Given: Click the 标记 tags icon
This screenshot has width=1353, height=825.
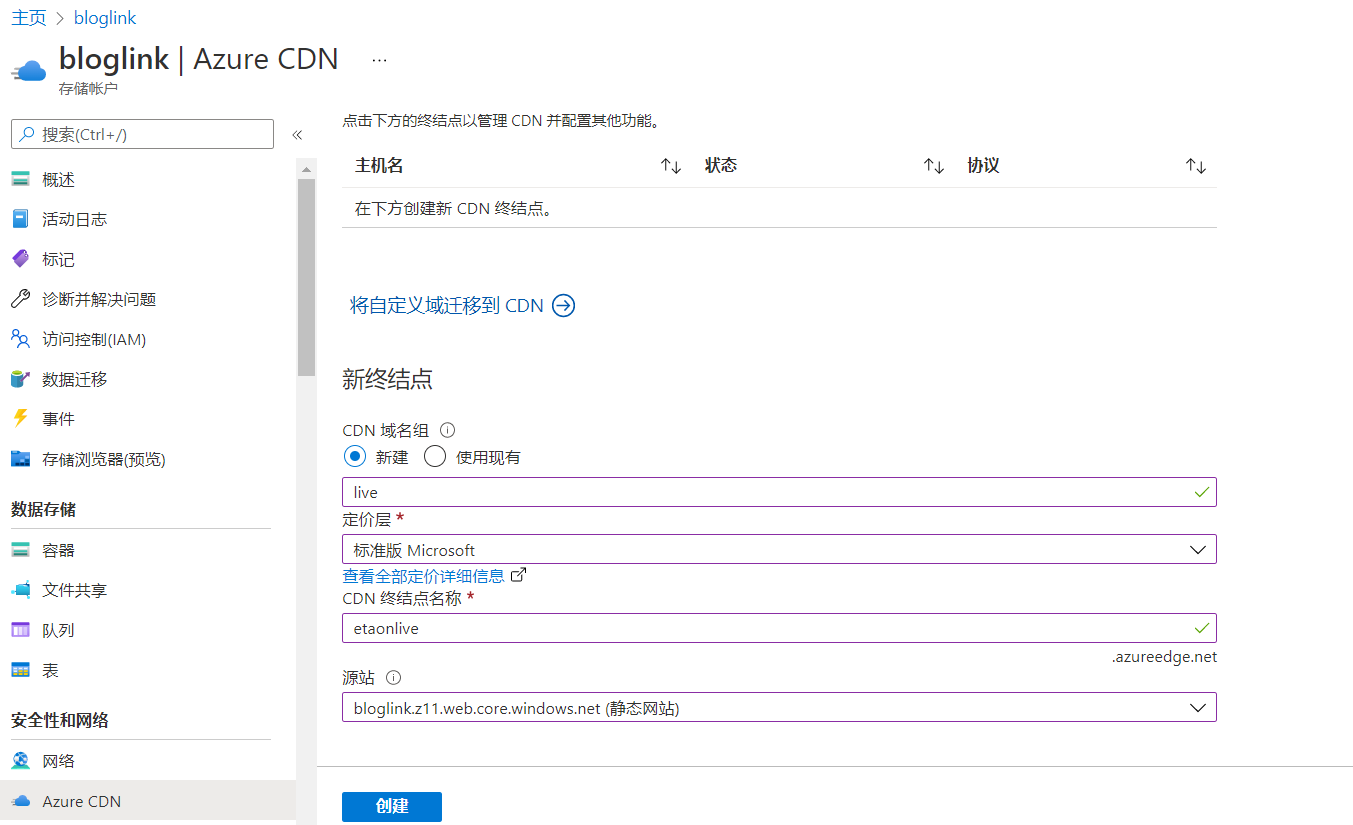Looking at the screenshot, I should tap(21, 259).
